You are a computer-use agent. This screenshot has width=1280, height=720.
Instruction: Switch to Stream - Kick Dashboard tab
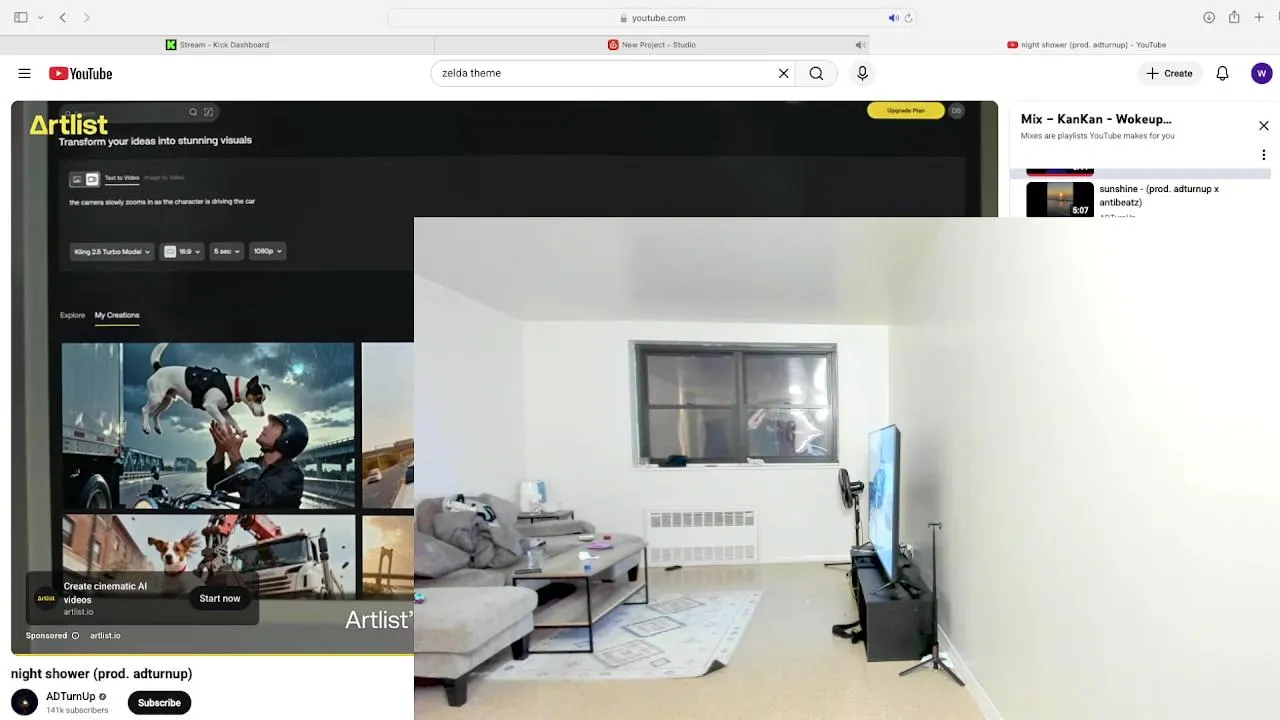[x=217, y=44]
